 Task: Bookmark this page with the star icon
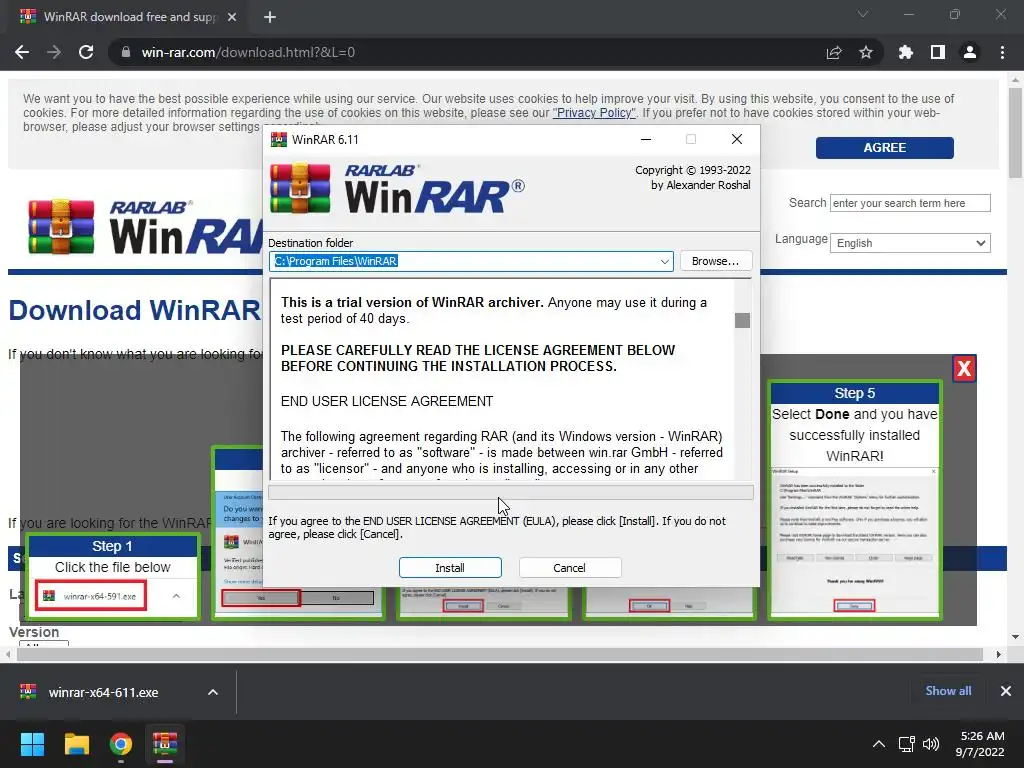(866, 52)
